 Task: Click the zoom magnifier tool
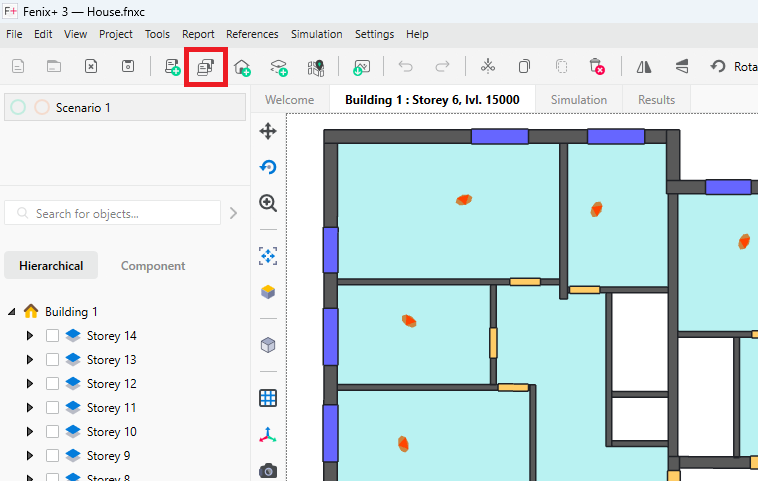click(268, 203)
